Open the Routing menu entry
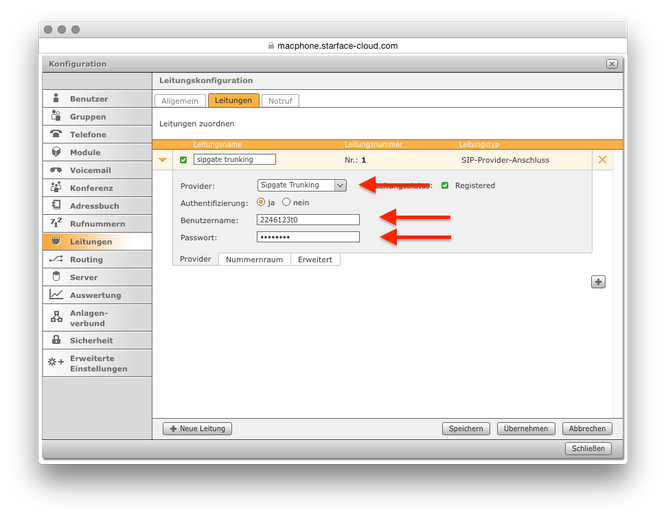 97,259
